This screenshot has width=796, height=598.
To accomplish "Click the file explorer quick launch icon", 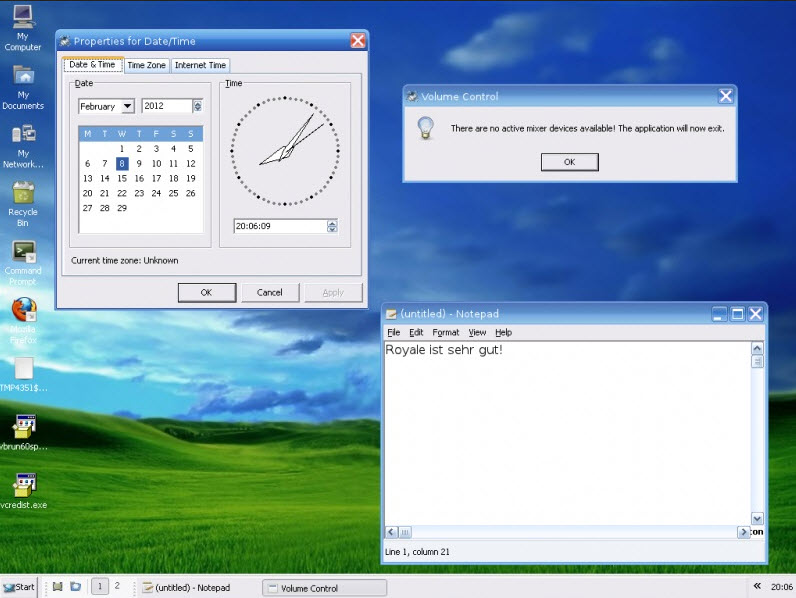I will pos(76,587).
